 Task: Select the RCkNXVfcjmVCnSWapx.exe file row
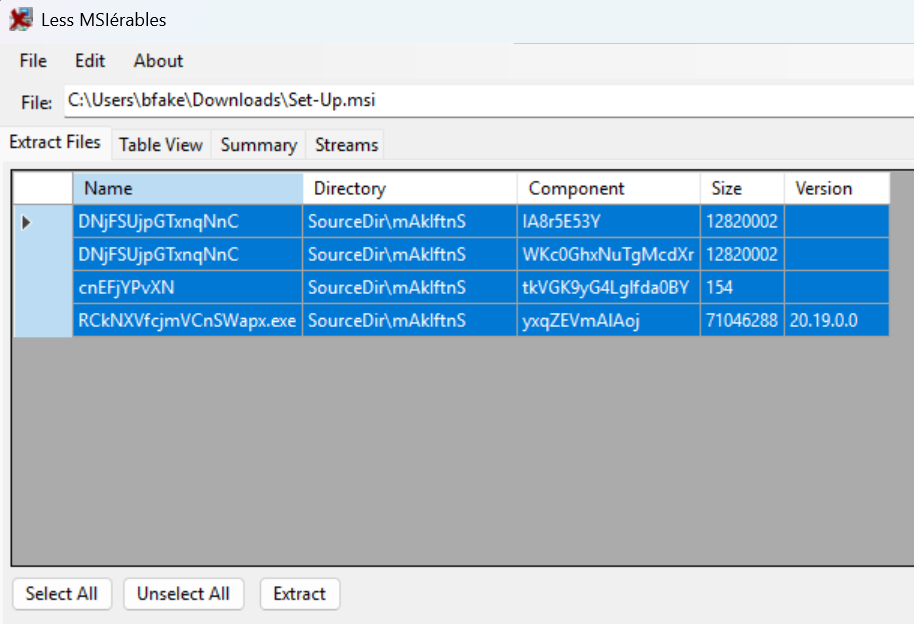point(187,321)
